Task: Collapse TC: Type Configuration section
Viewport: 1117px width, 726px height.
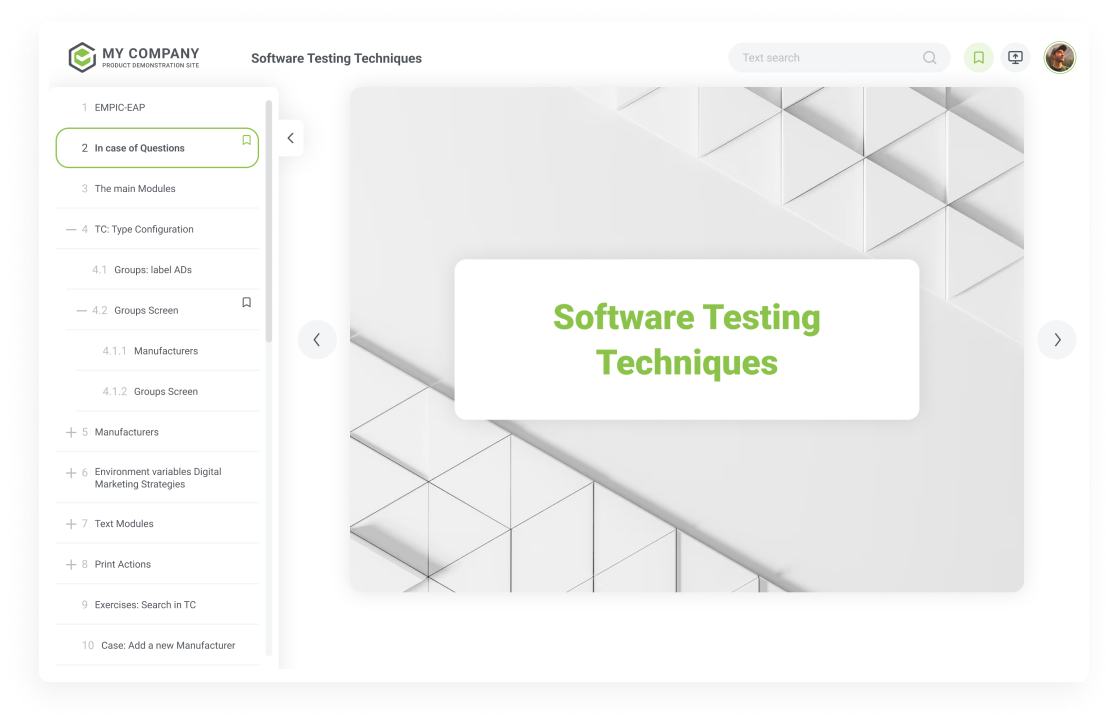Action: [x=71, y=230]
